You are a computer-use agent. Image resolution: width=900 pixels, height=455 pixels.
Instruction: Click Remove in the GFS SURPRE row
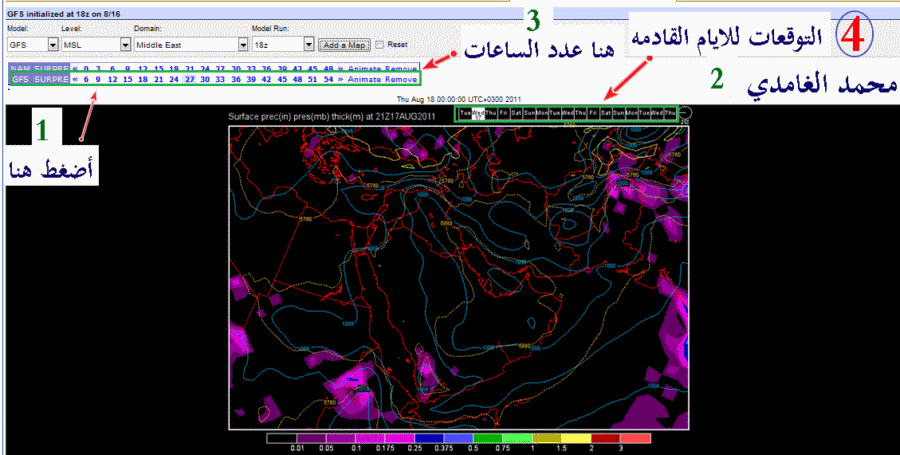pos(401,79)
